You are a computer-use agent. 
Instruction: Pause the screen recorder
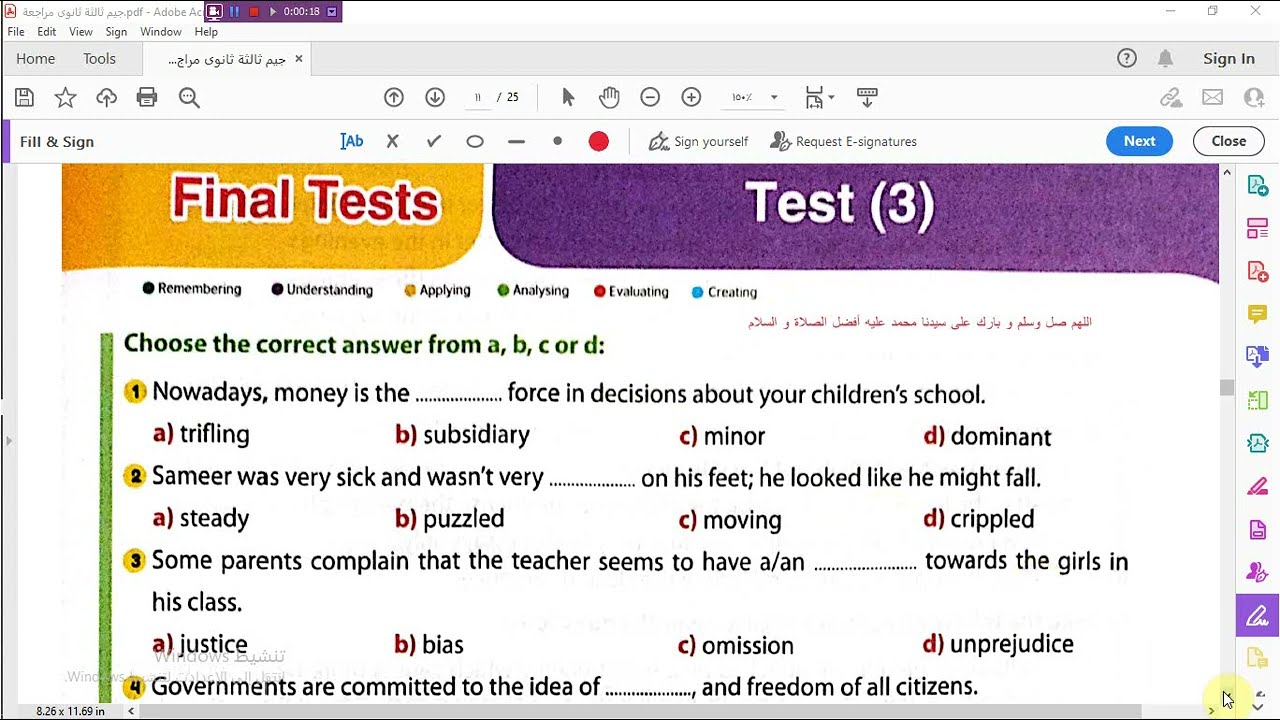pos(234,12)
